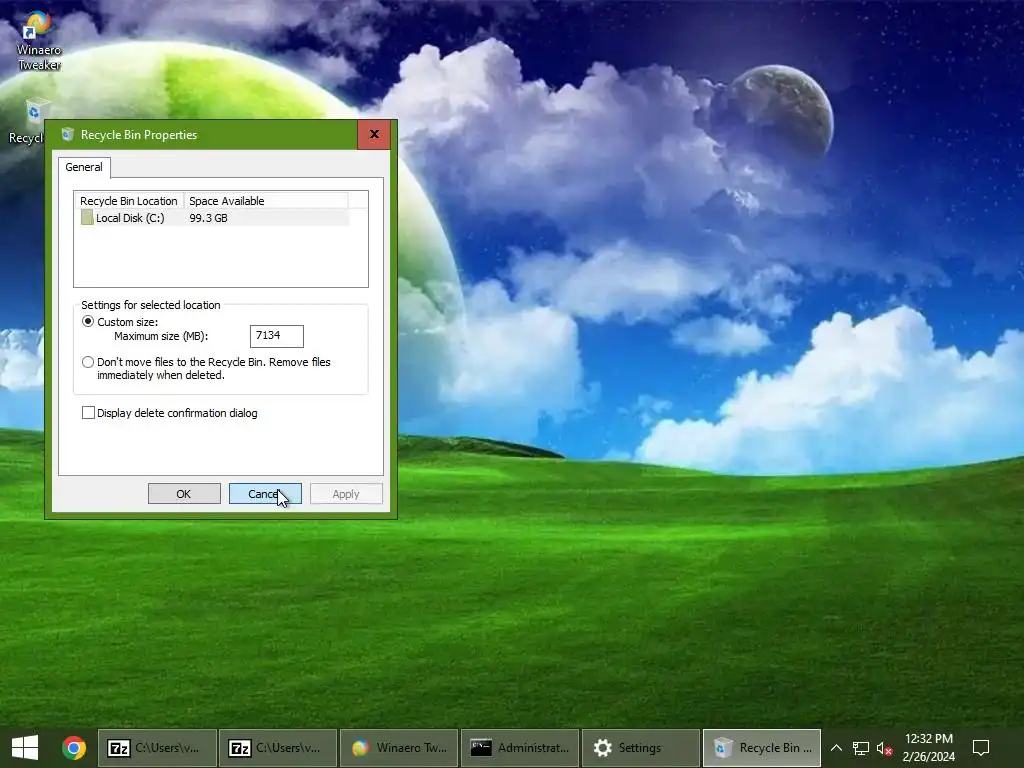The image size is (1024, 768).
Task: Open Winaero Tweaker taskbar window
Action: click(399, 748)
